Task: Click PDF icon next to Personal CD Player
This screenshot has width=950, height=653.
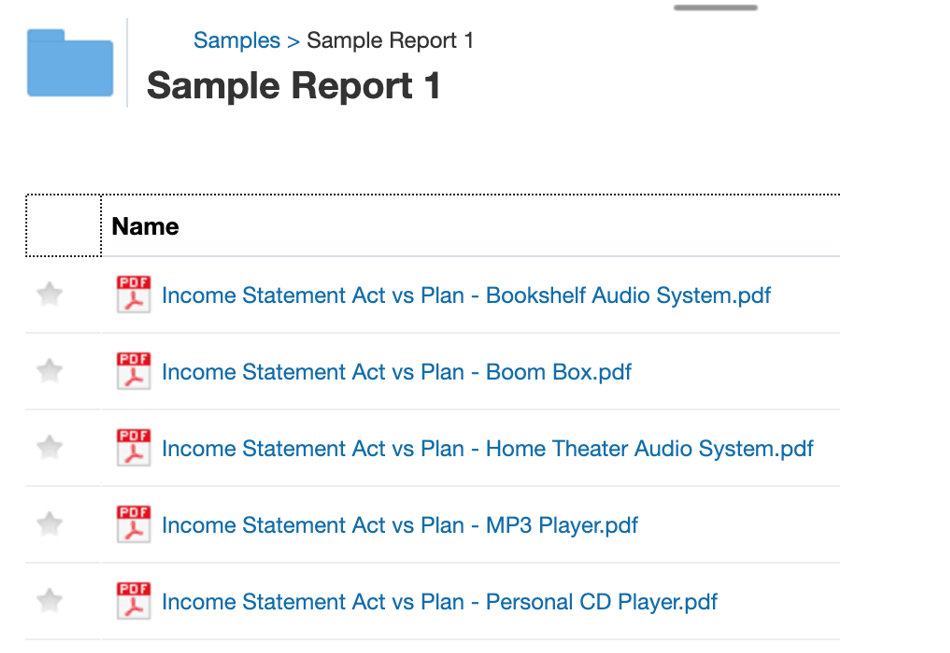Action: pos(133,601)
